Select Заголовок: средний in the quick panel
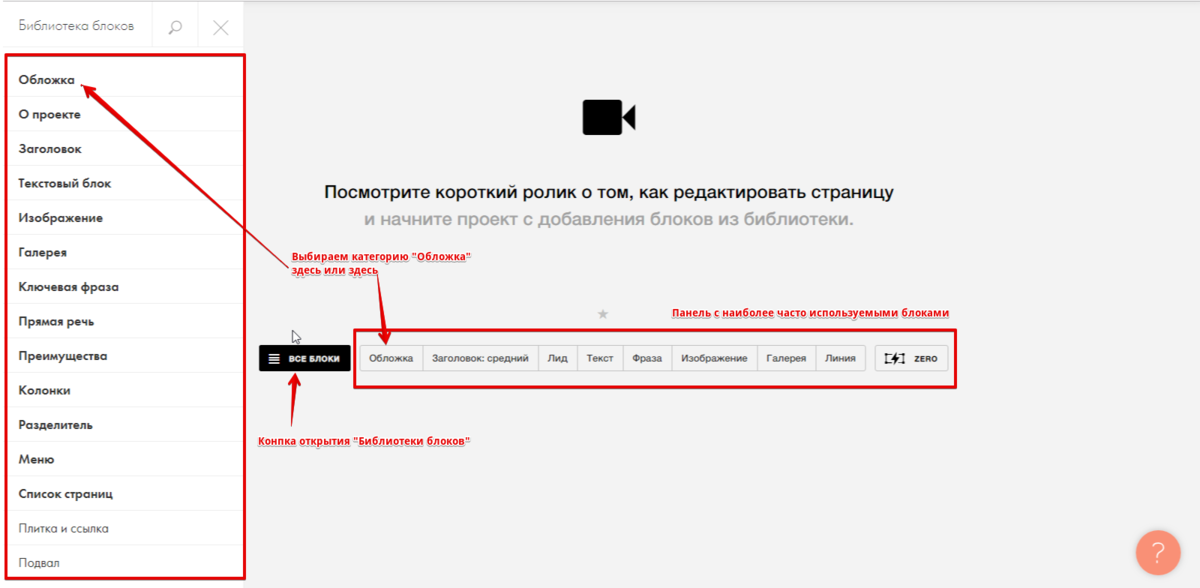Image resolution: width=1200 pixels, height=588 pixels. pos(479,357)
